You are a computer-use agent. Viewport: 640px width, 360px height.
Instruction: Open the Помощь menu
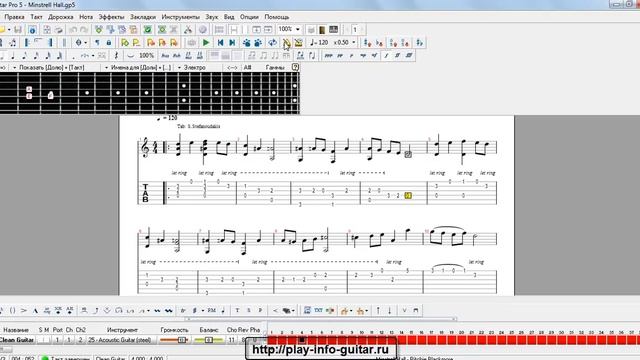[277, 17]
